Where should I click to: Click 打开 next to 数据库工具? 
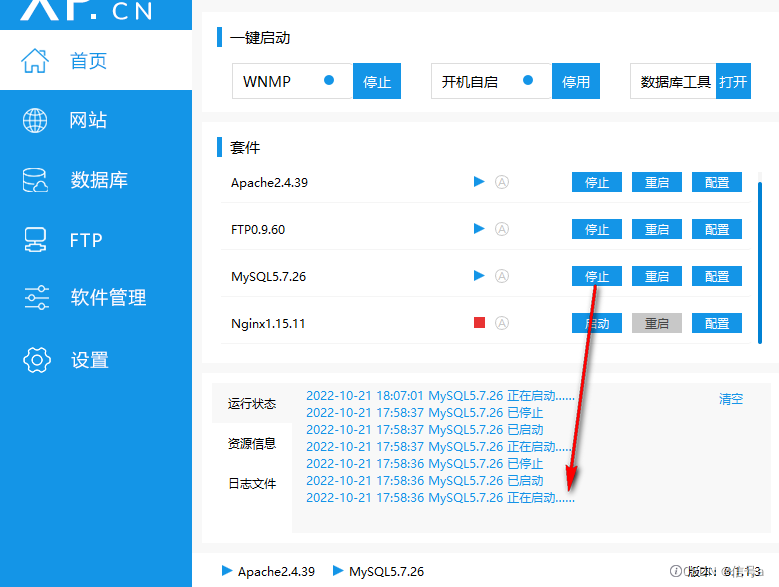click(x=733, y=81)
